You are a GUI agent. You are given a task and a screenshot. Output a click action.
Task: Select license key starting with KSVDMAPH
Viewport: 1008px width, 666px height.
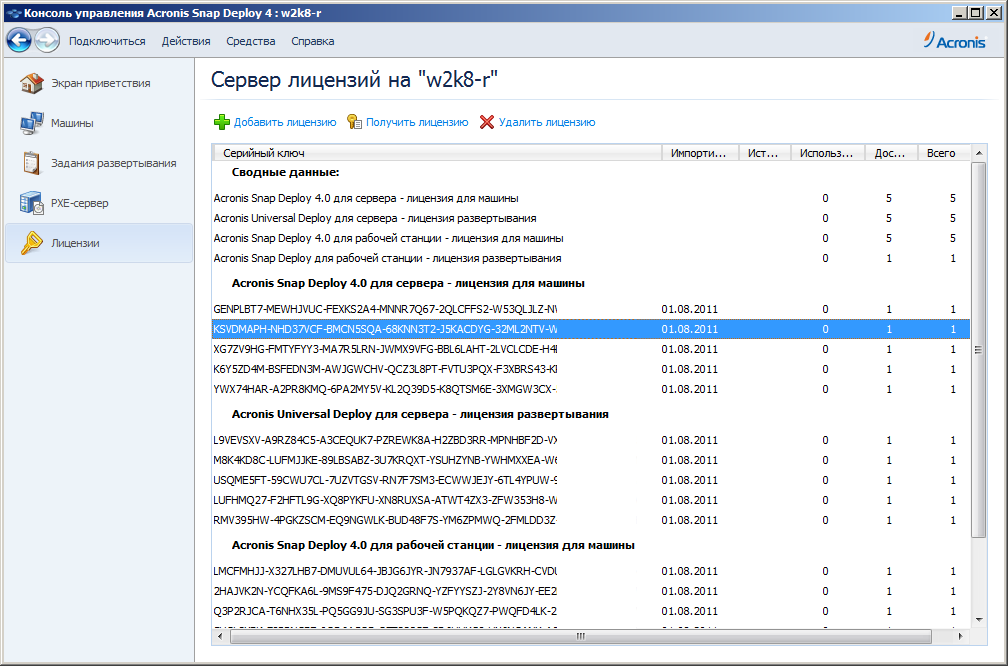pos(591,329)
